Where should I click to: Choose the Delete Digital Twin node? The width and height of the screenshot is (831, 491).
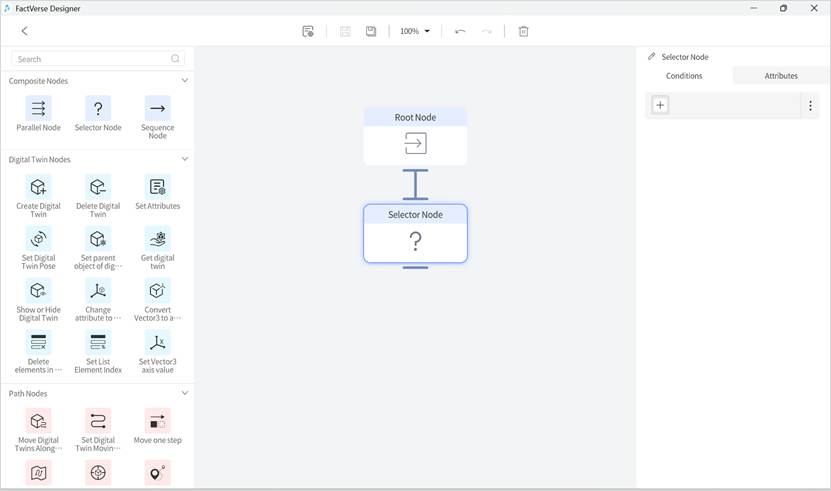point(98,187)
